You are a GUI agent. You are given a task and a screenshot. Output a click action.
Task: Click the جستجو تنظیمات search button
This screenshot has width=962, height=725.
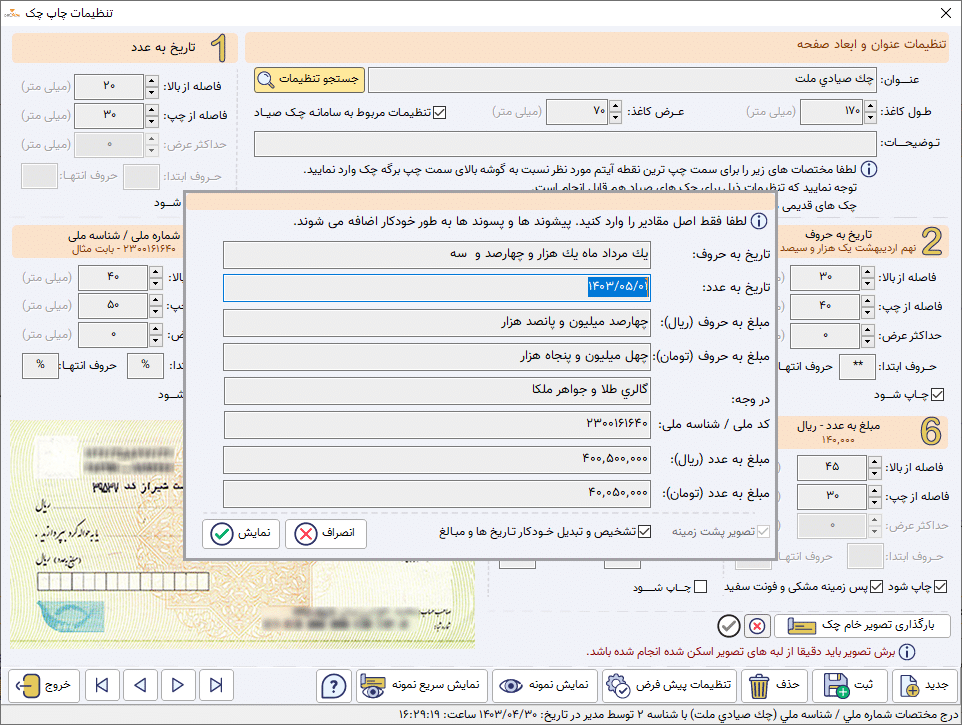pos(309,80)
